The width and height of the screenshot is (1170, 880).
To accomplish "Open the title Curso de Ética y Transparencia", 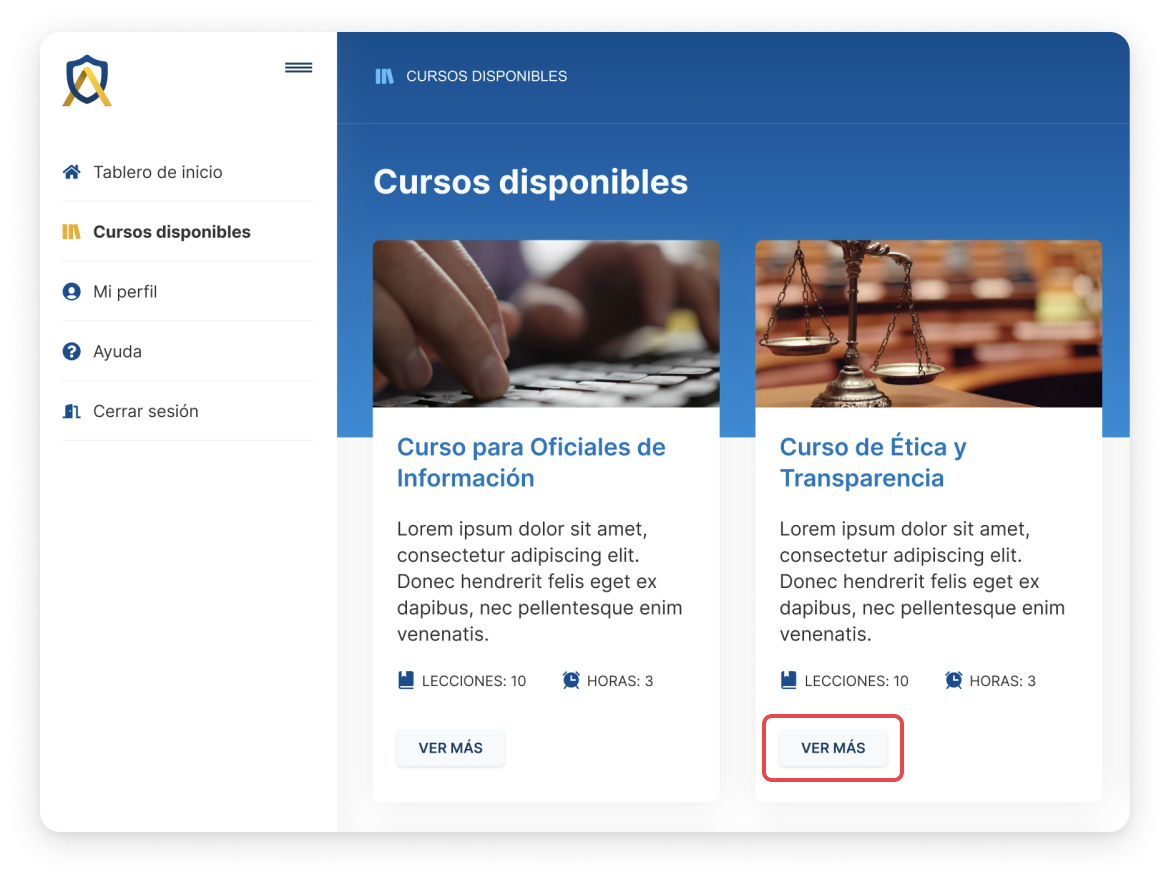I will click(873, 463).
